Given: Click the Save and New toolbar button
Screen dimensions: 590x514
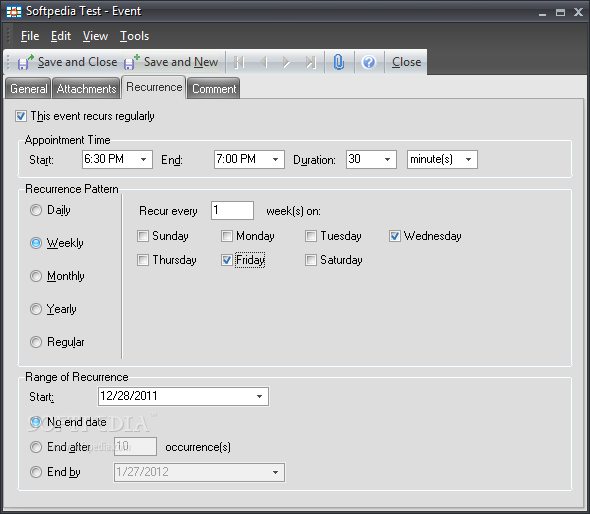Looking at the screenshot, I should coord(172,62).
